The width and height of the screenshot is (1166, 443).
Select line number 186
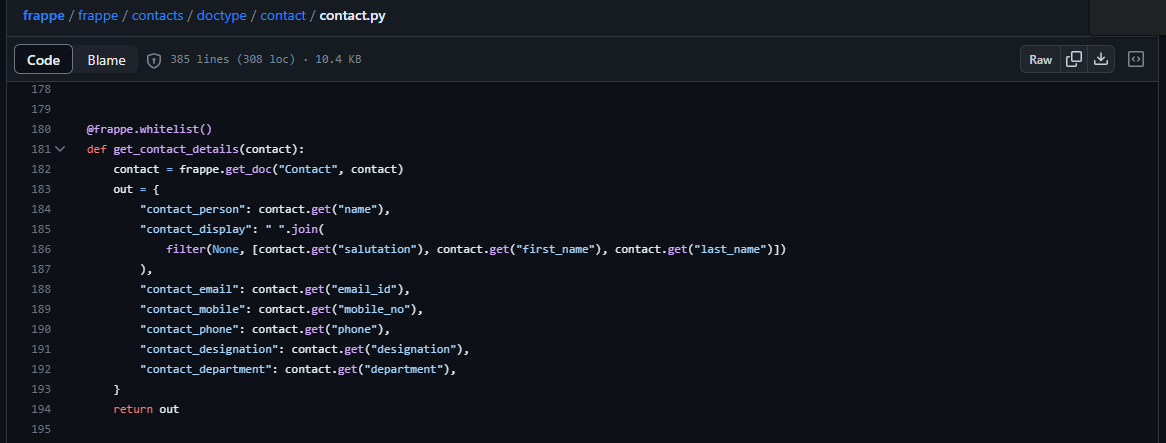click(x=41, y=250)
